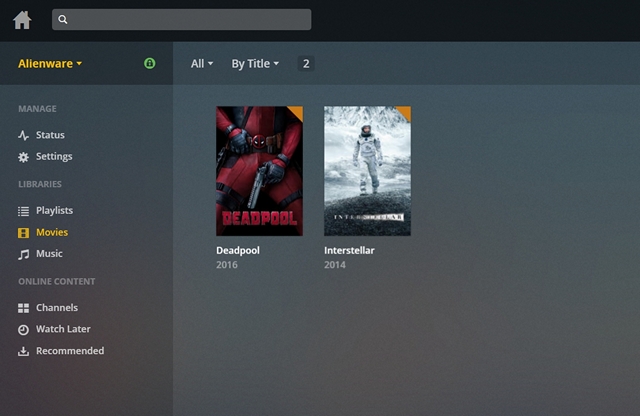The image size is (640, 416).
Task: Click the Interstellar title text
Action: (349, 250)
